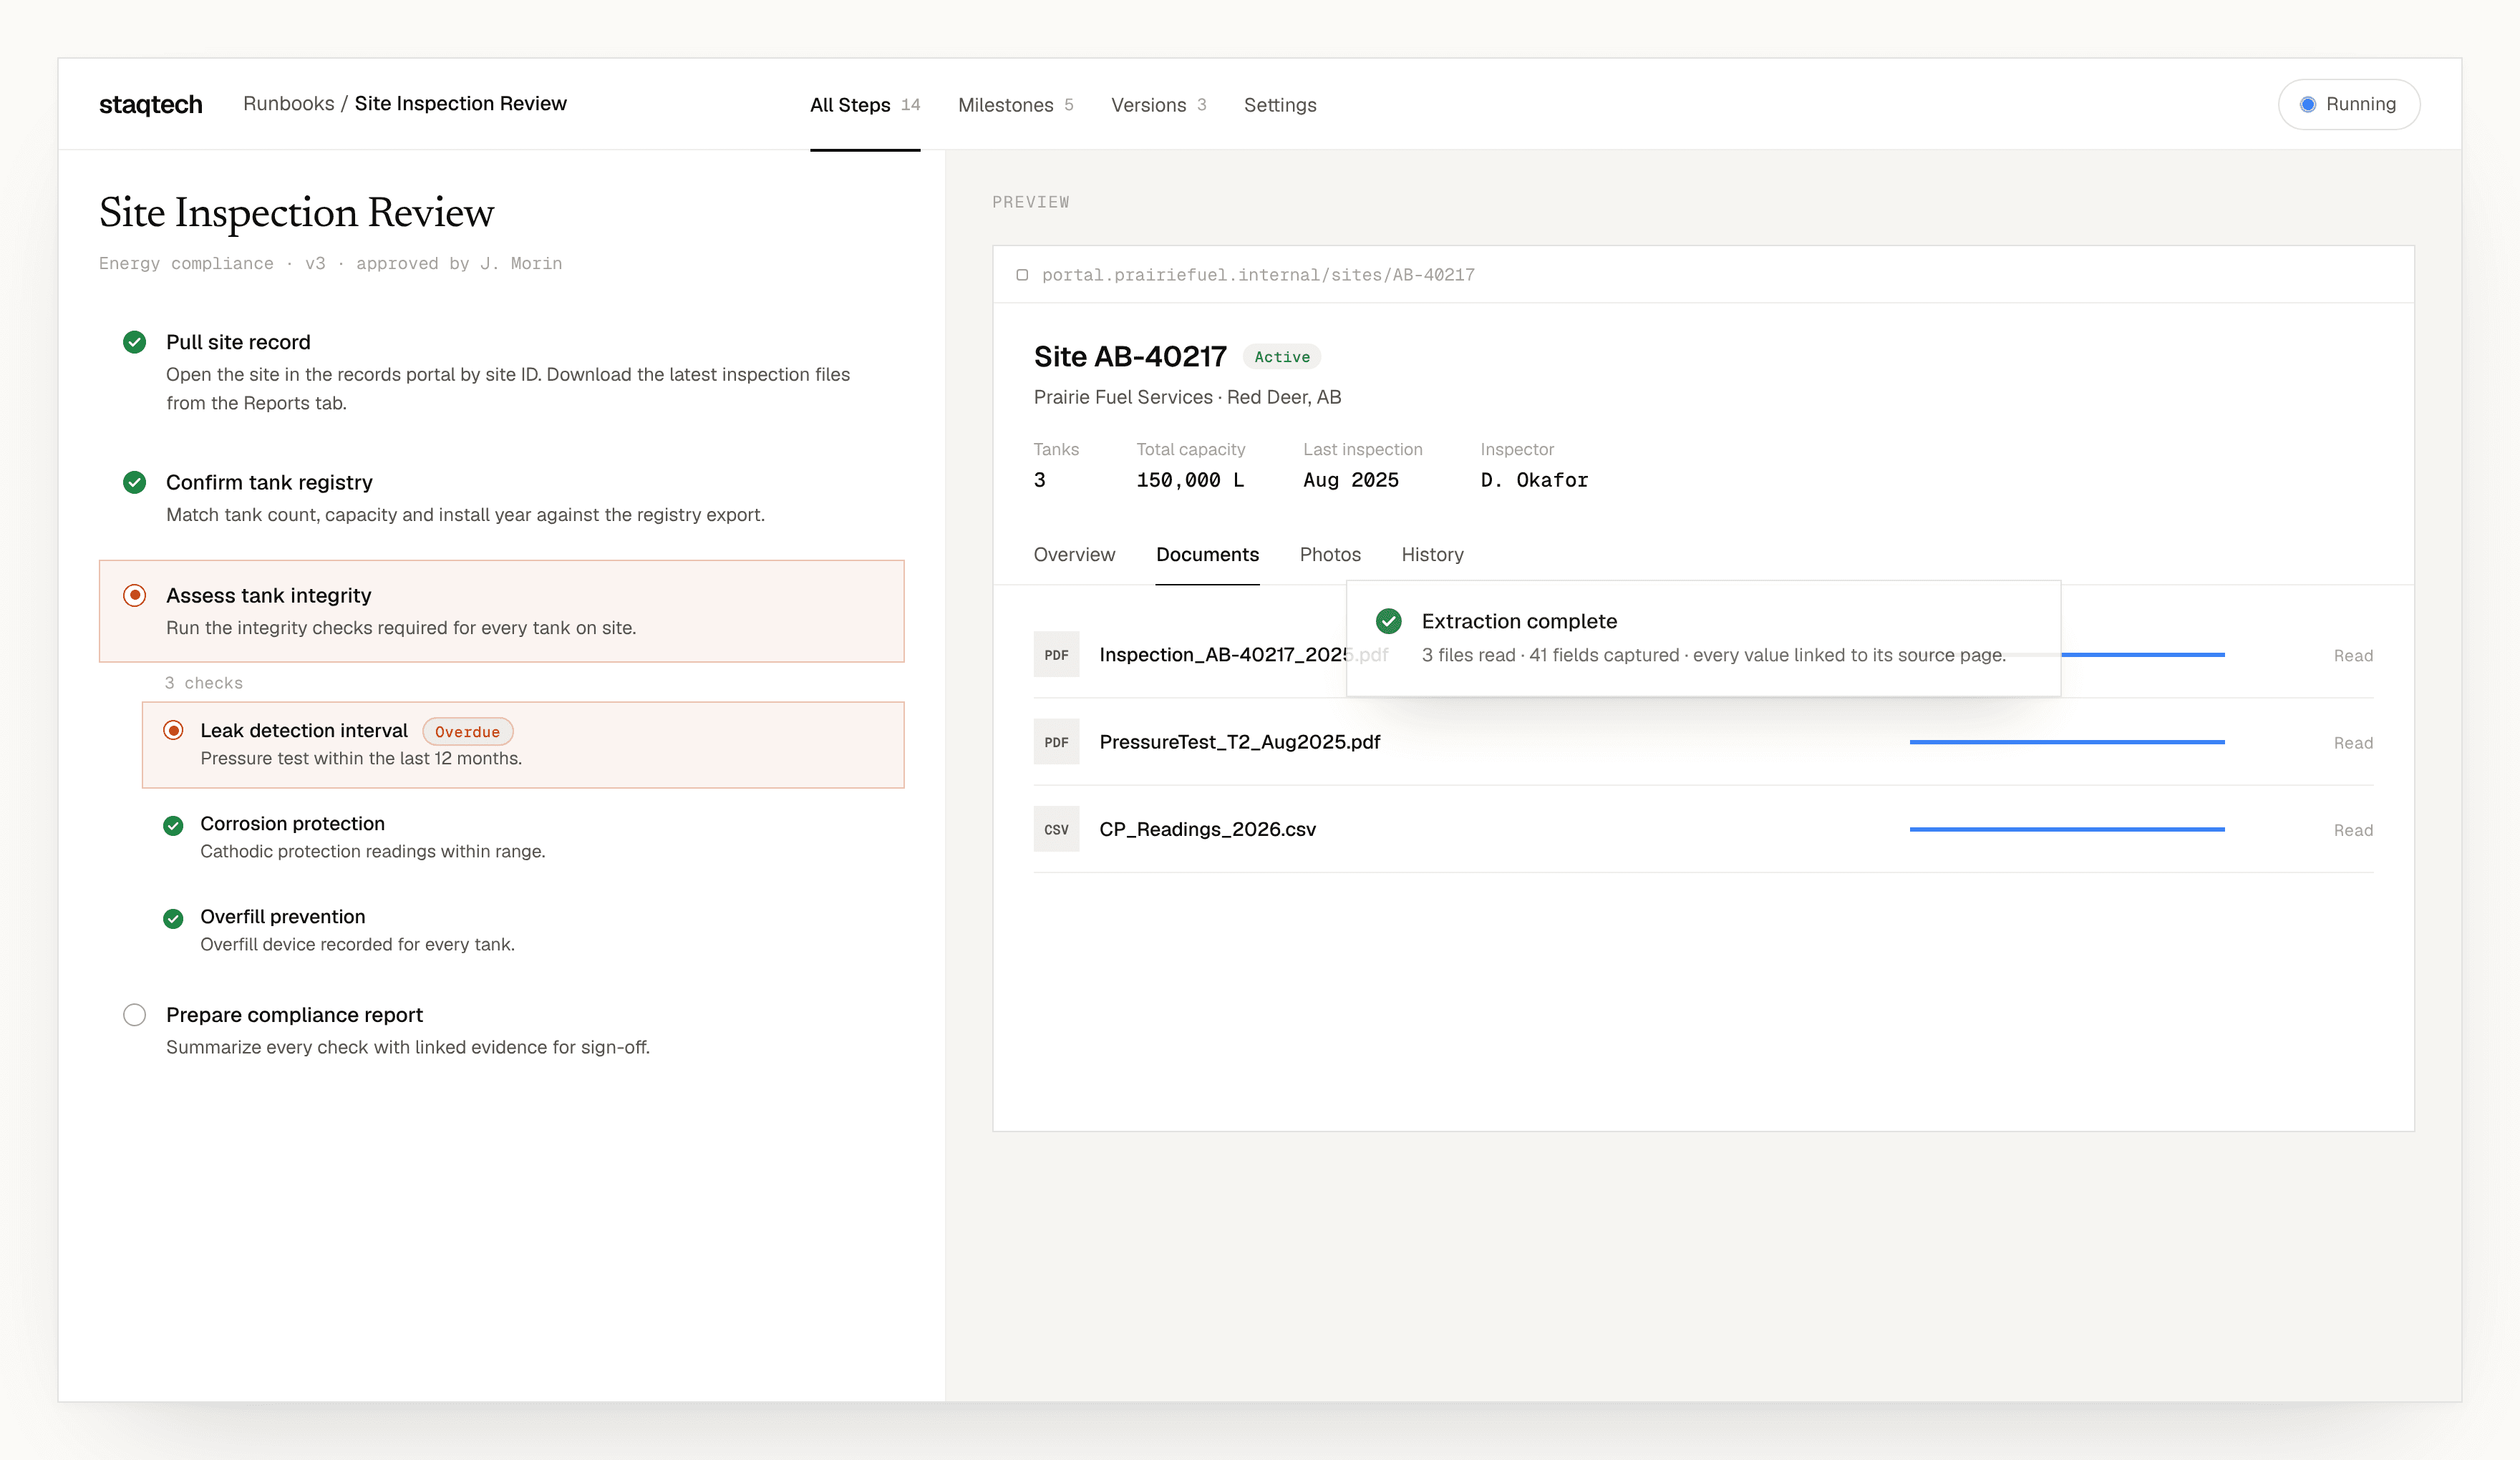2520x1460 pixels.
Task: Click the Overdue badge
Action: (467, 732)
